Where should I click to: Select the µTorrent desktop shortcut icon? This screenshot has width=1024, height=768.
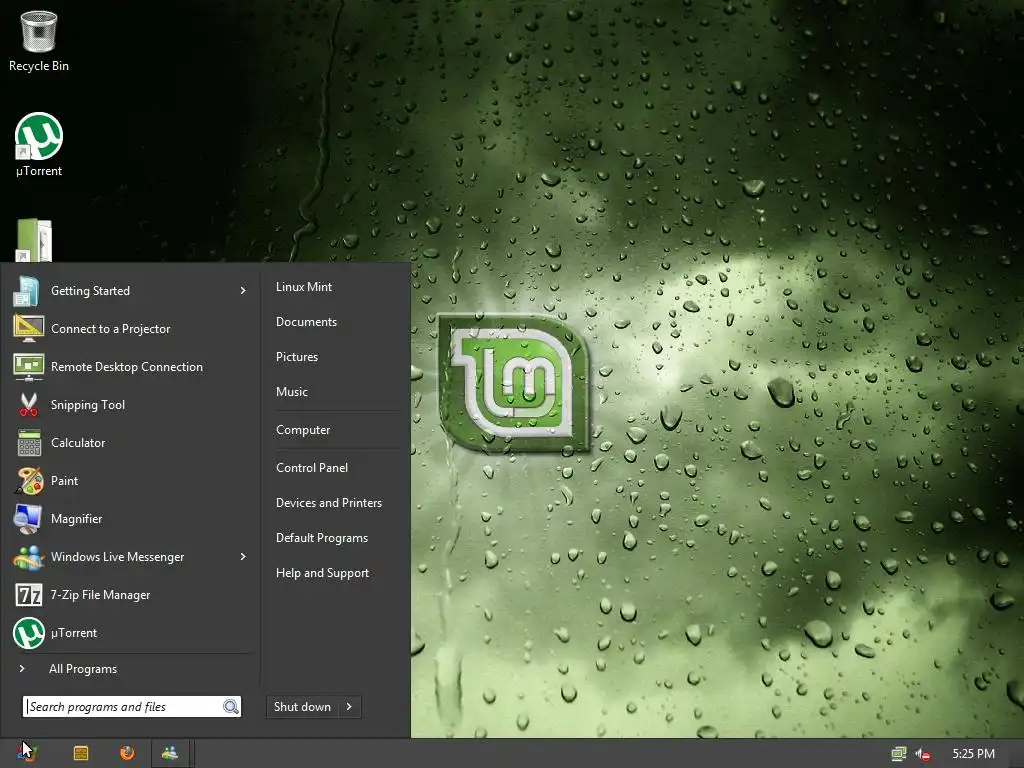39,136
